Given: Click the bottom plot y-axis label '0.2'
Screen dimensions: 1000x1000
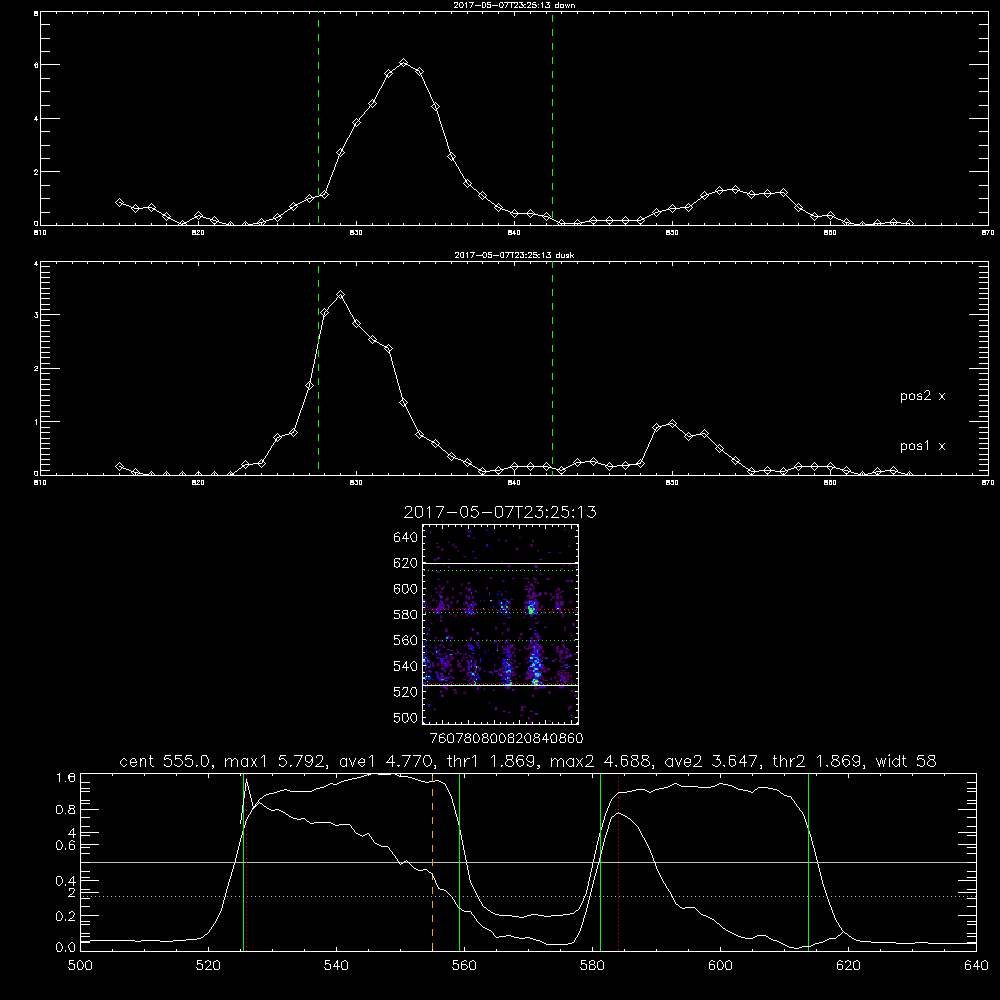Looking at the screenshot, I should click(66, 916).
